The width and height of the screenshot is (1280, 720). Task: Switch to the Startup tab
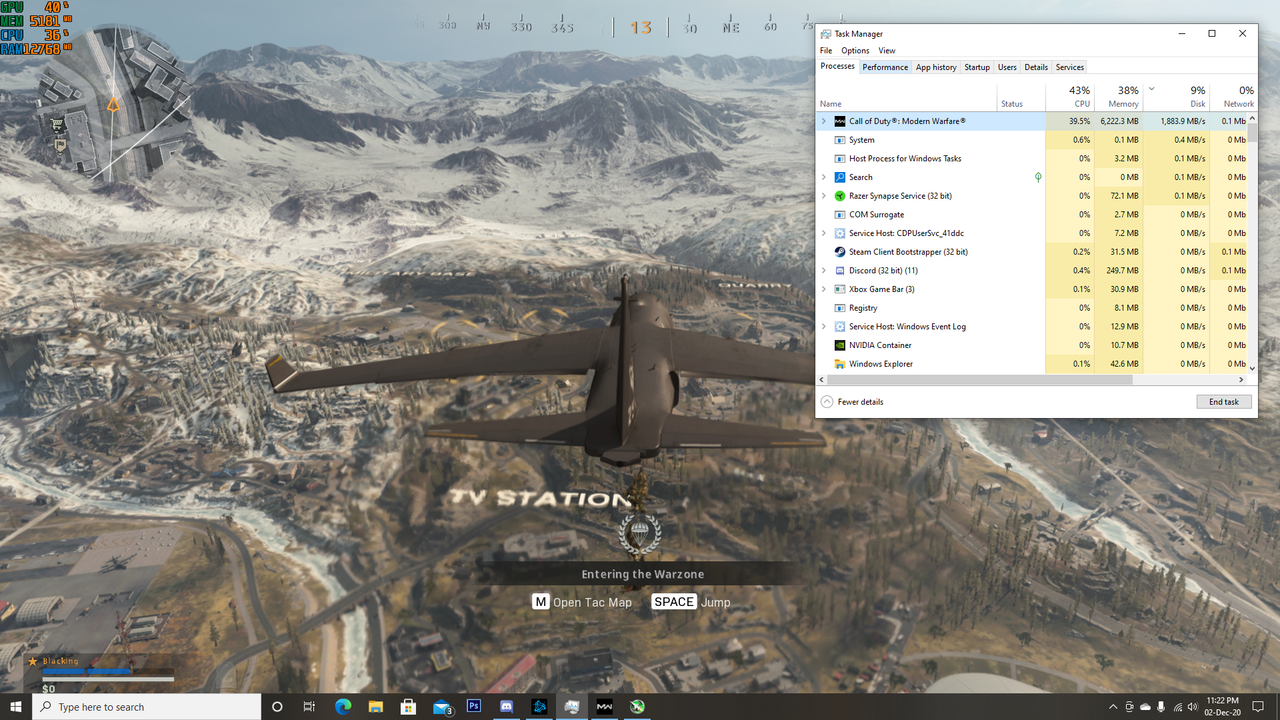click(977, 67)
